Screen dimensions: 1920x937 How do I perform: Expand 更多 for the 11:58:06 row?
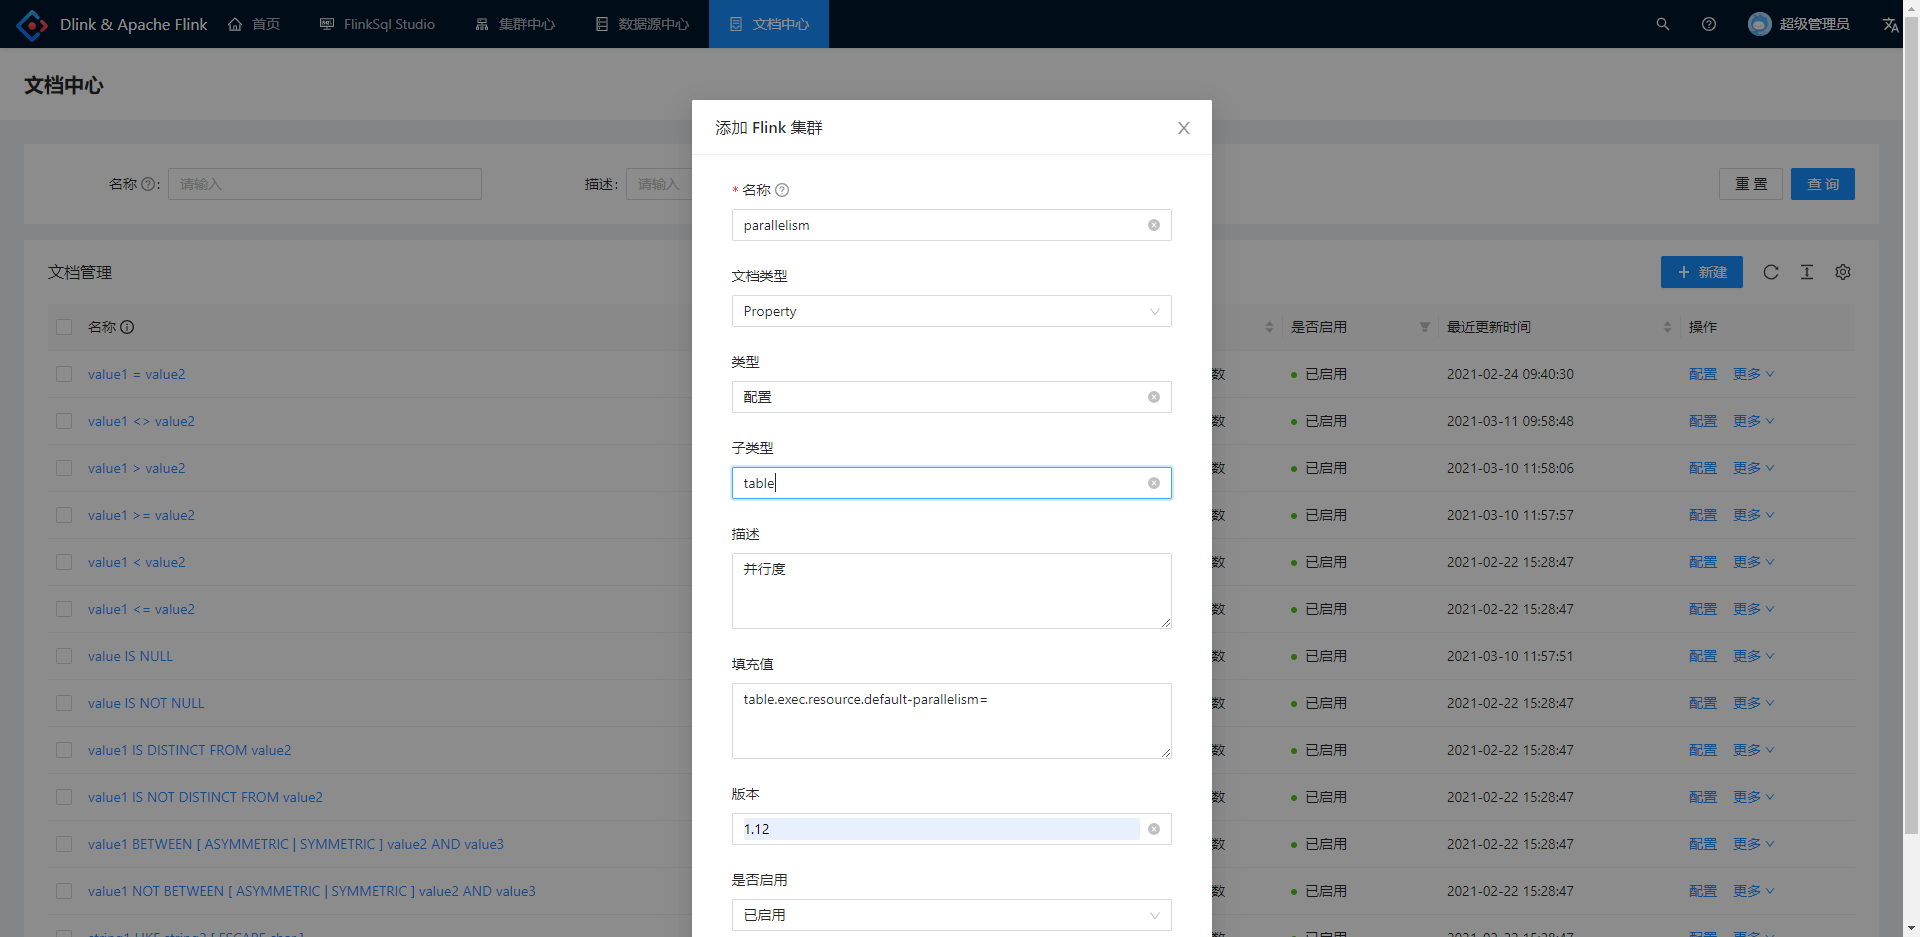pyautogui.click(x=1753, y=468)
